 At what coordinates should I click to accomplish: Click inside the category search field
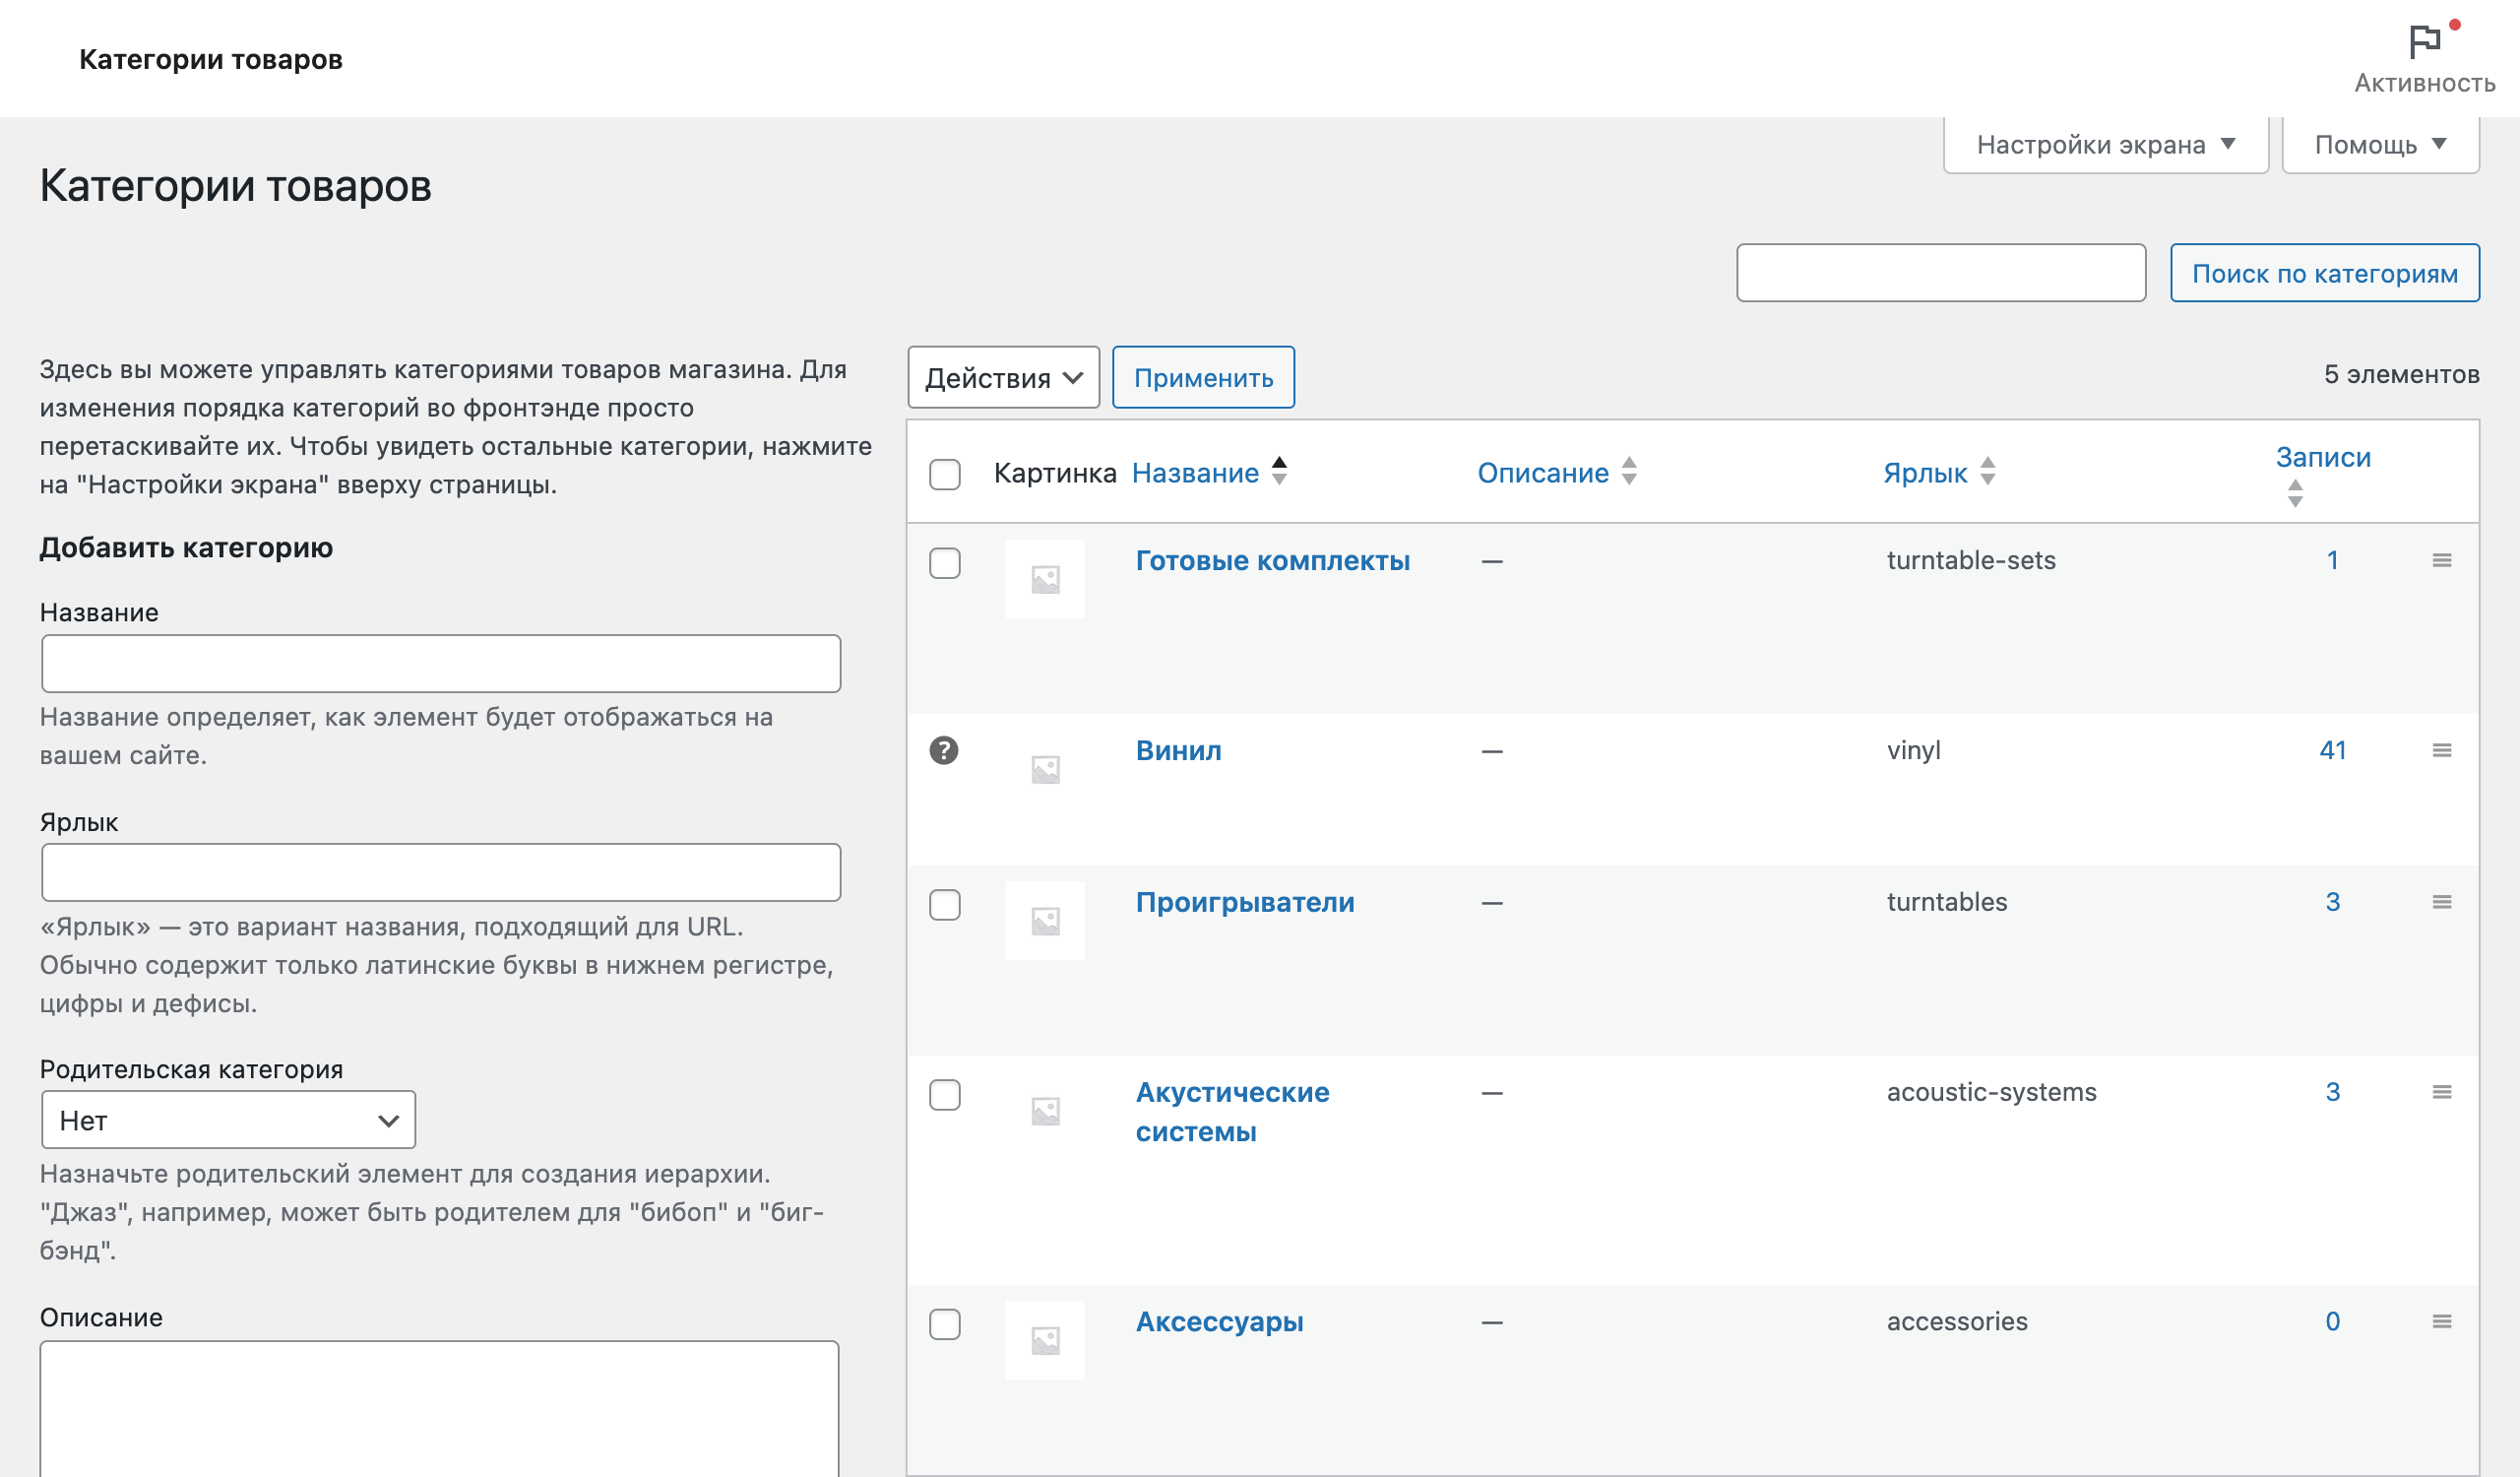[x=1940, y=272]
